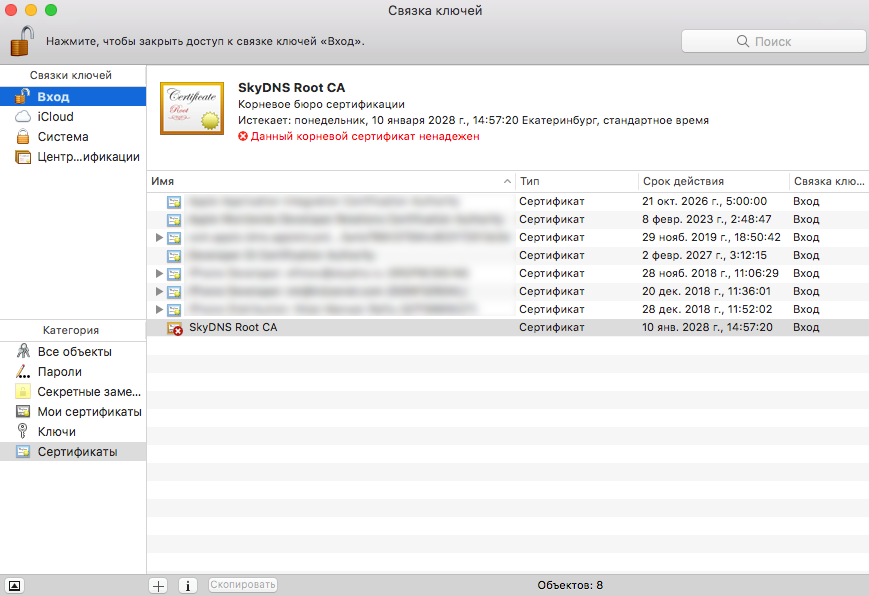Click the certificate icon in the 29 нояб. 2019 row
The height and width of the screenshot is (596, 869).
coord(174,238)
